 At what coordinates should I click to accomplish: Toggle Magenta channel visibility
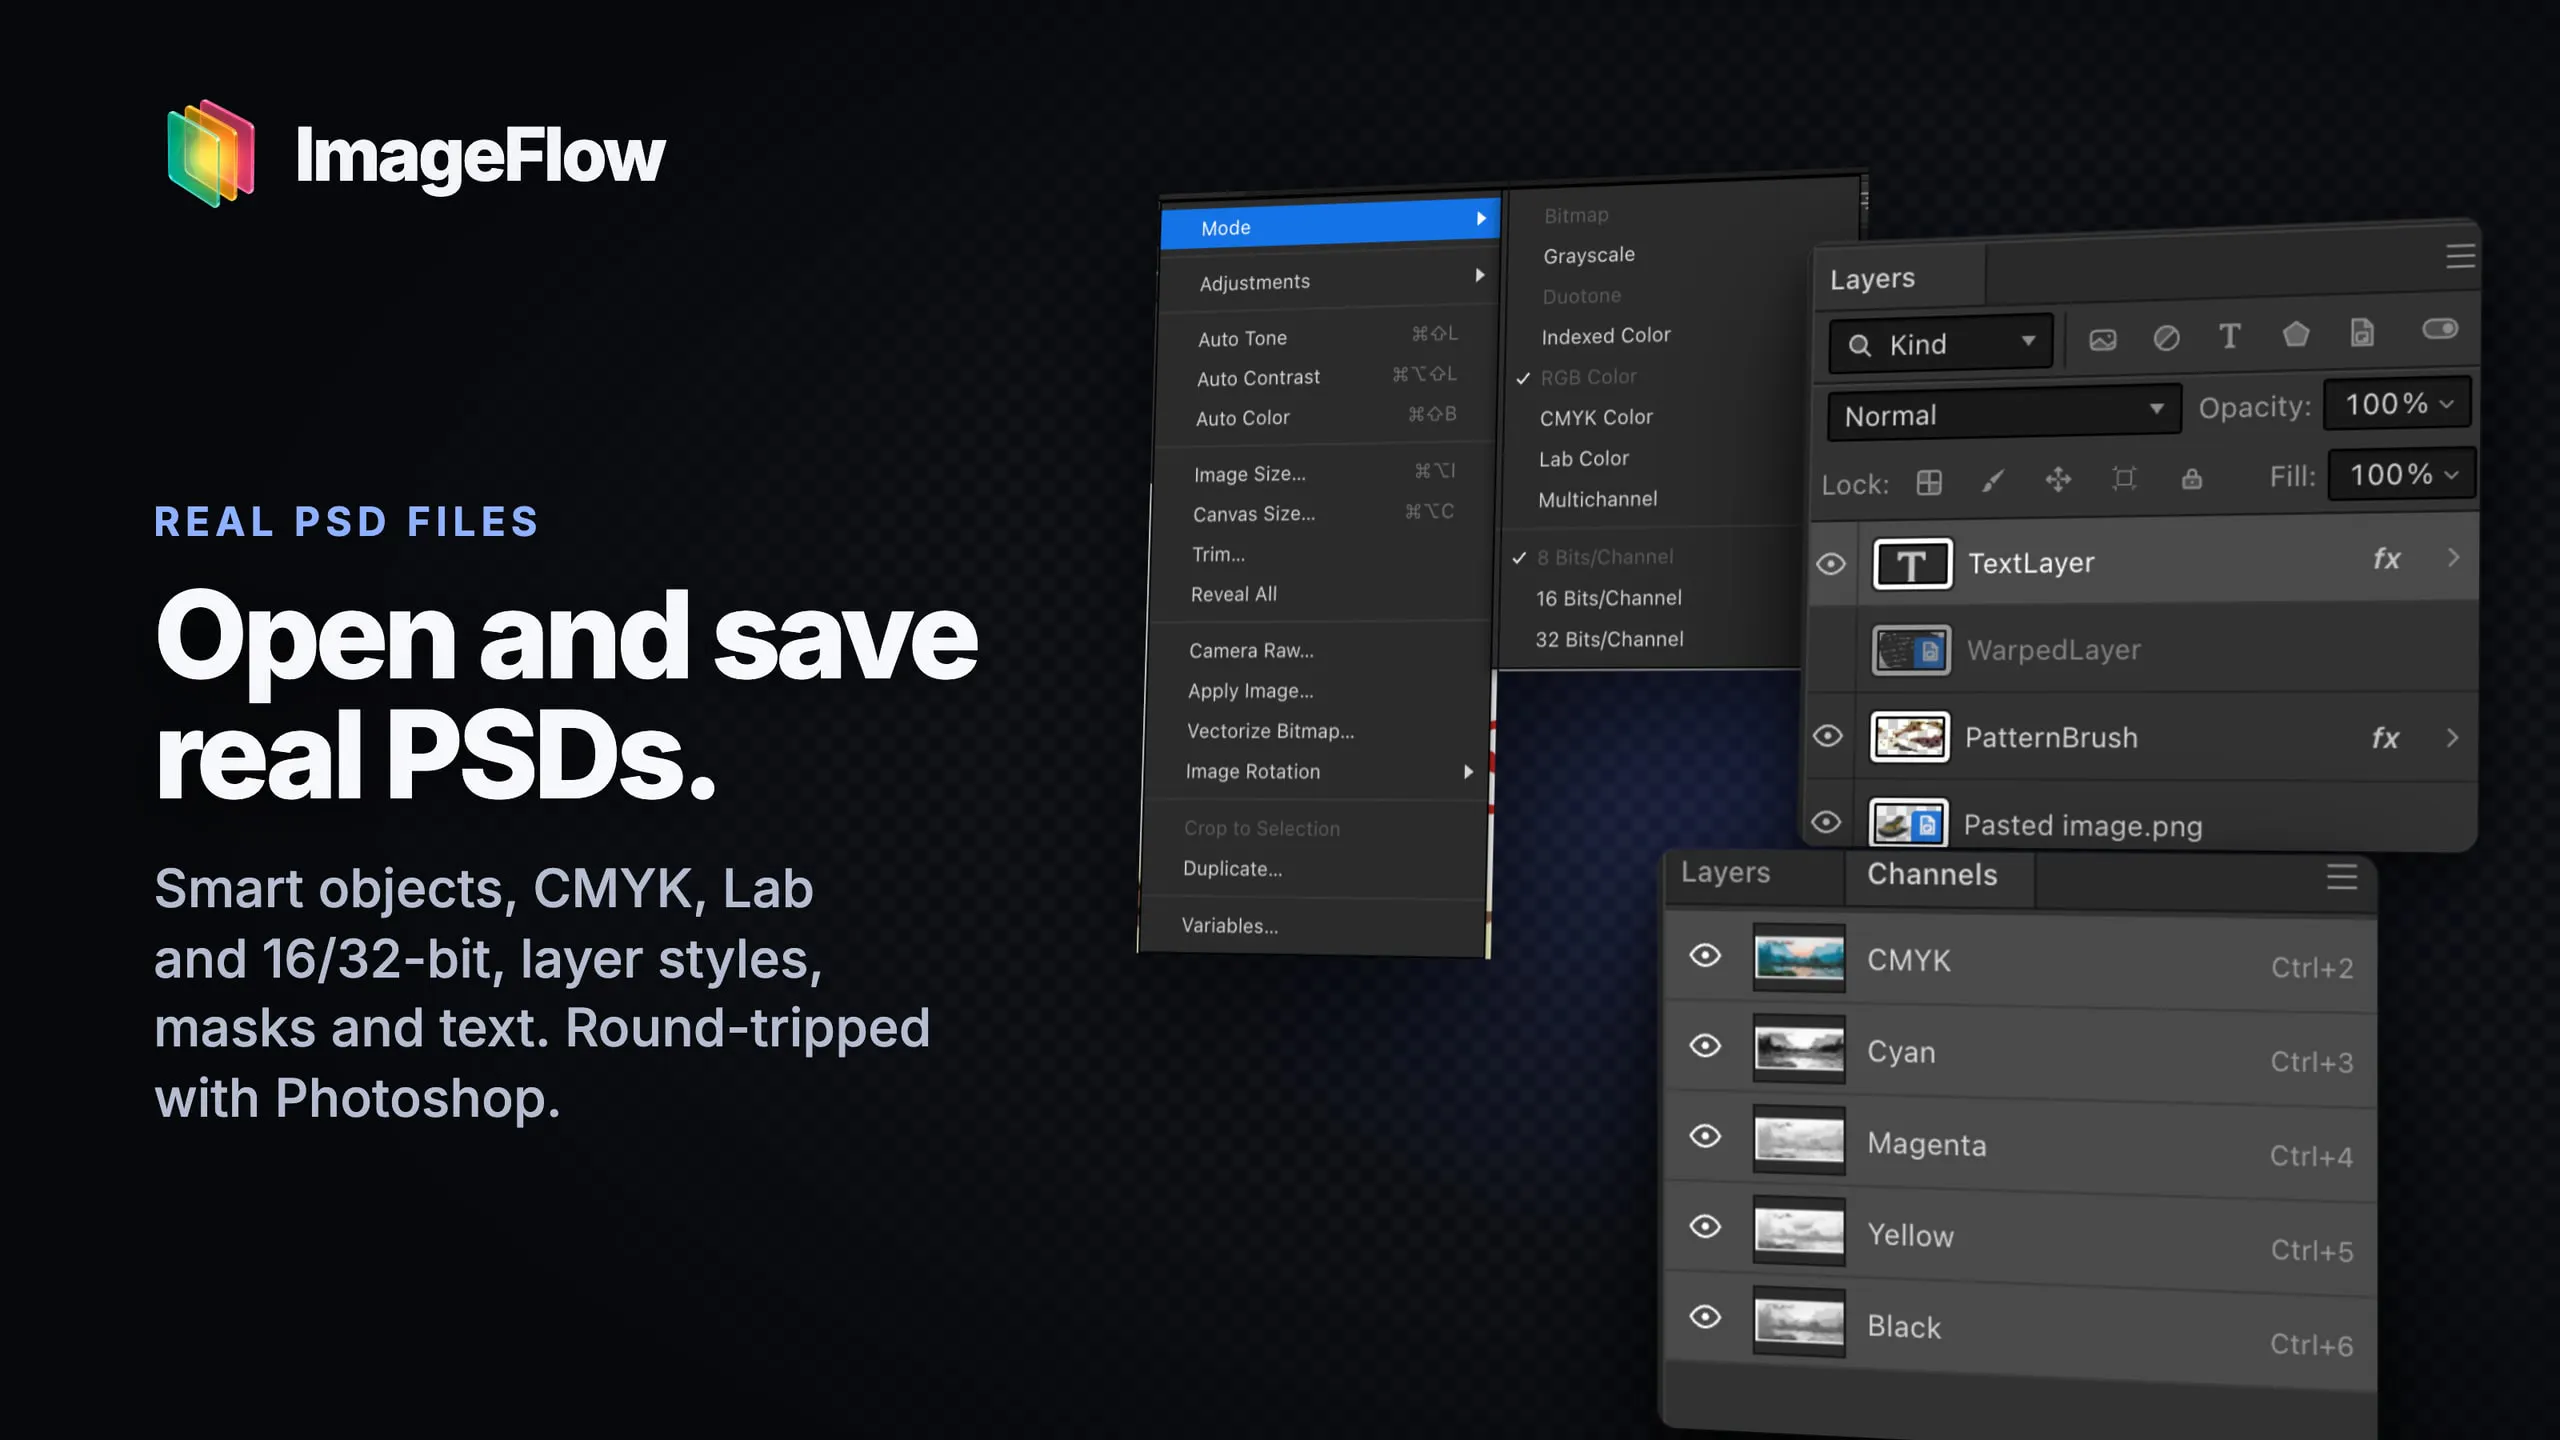[1705, 1136]
